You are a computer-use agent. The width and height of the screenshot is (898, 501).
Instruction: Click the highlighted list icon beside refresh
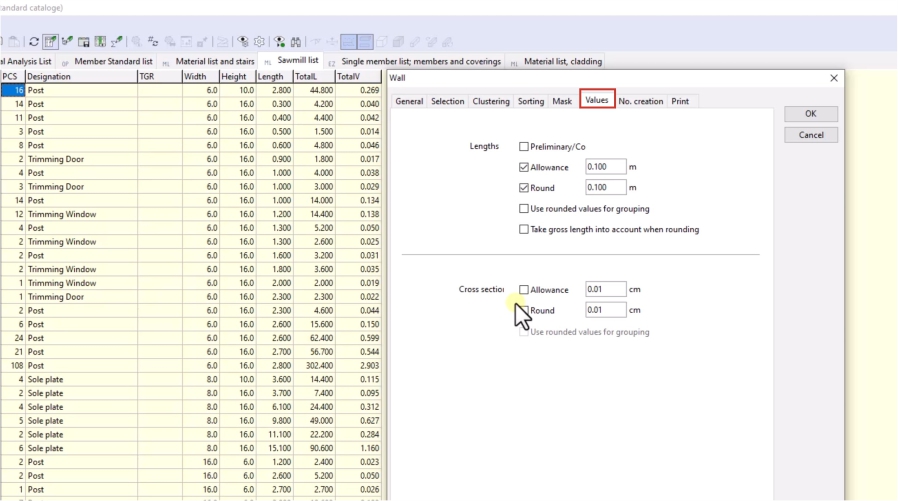click(50, 42)
